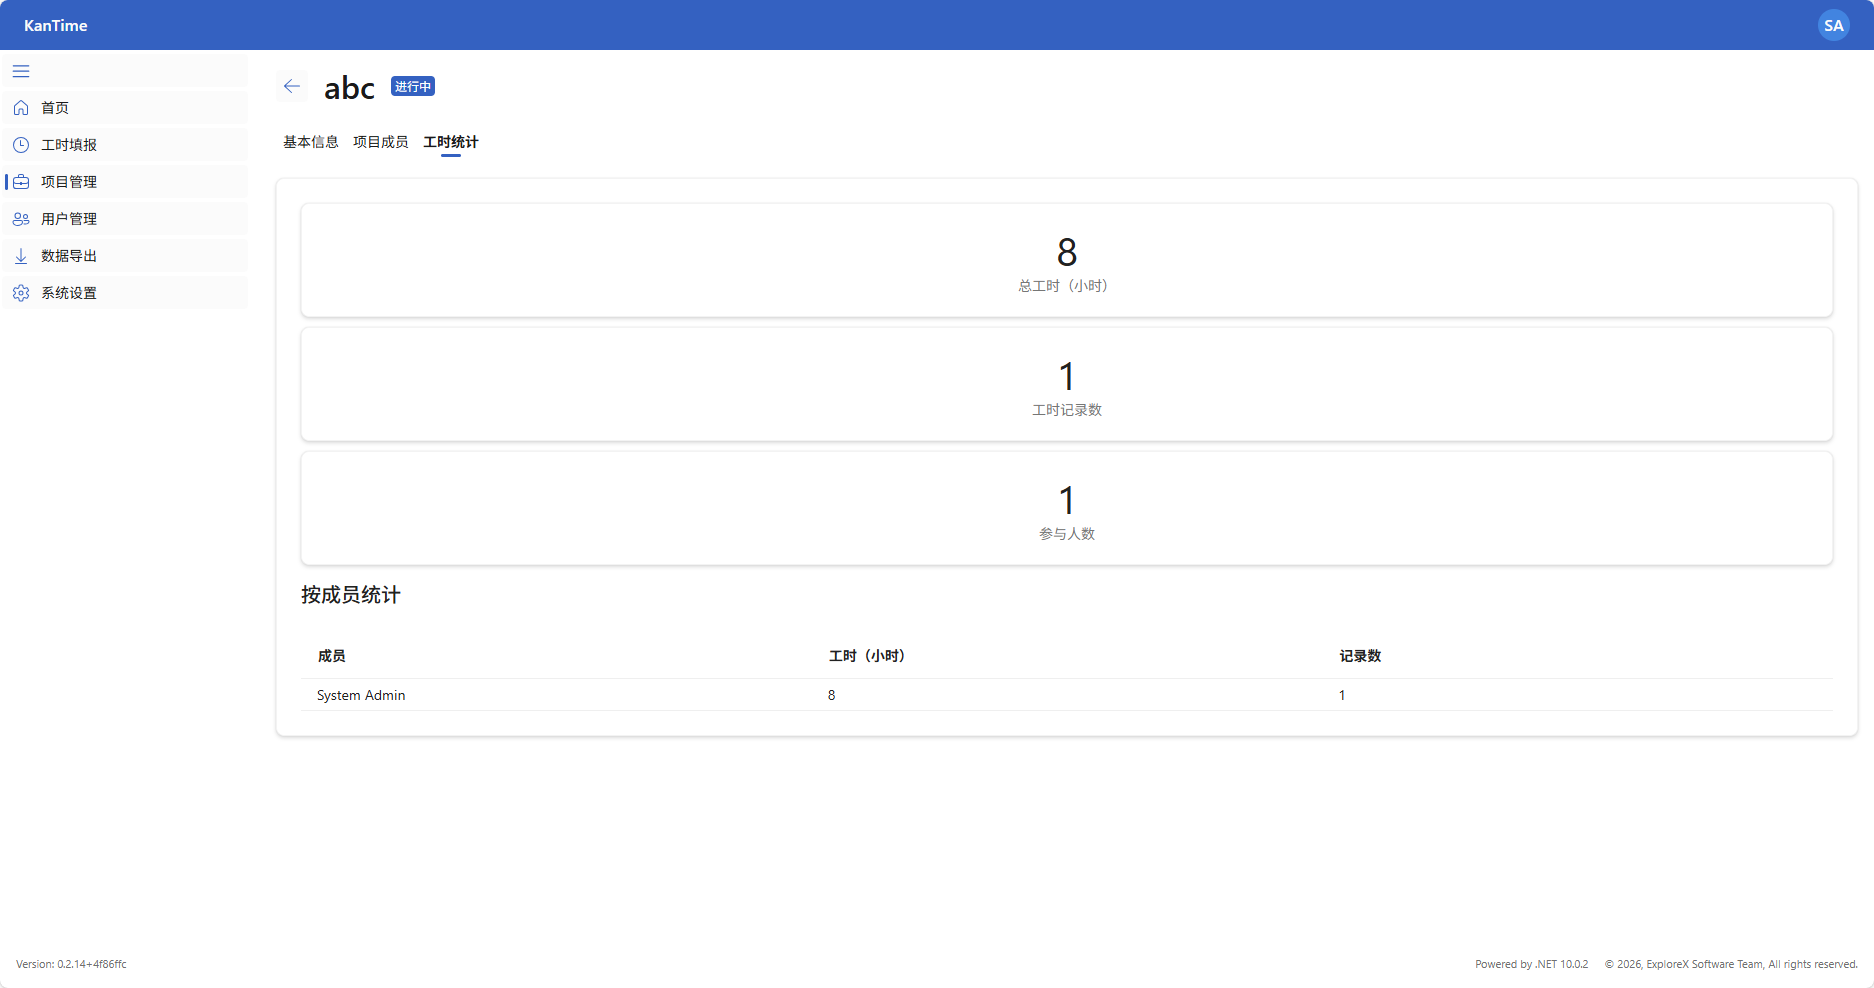Viewport: 1874px width, 988px height.
Task: Toggle the hamburger sidebar menu
Action: (x=21, y=71)
